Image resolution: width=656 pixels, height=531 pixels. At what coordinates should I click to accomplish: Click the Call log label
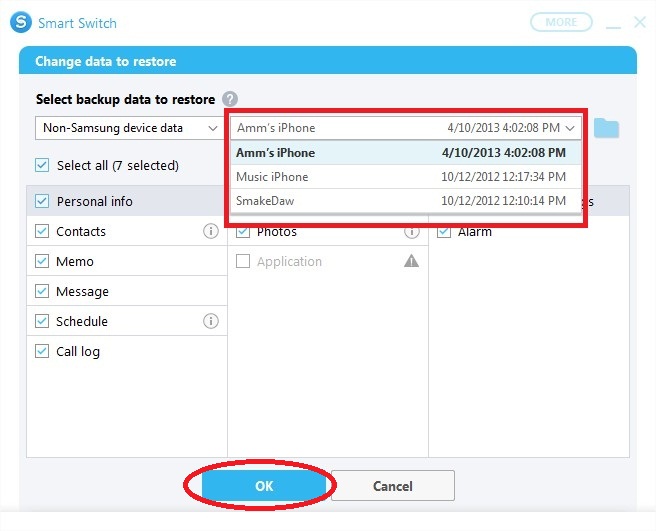click(78, 351)
